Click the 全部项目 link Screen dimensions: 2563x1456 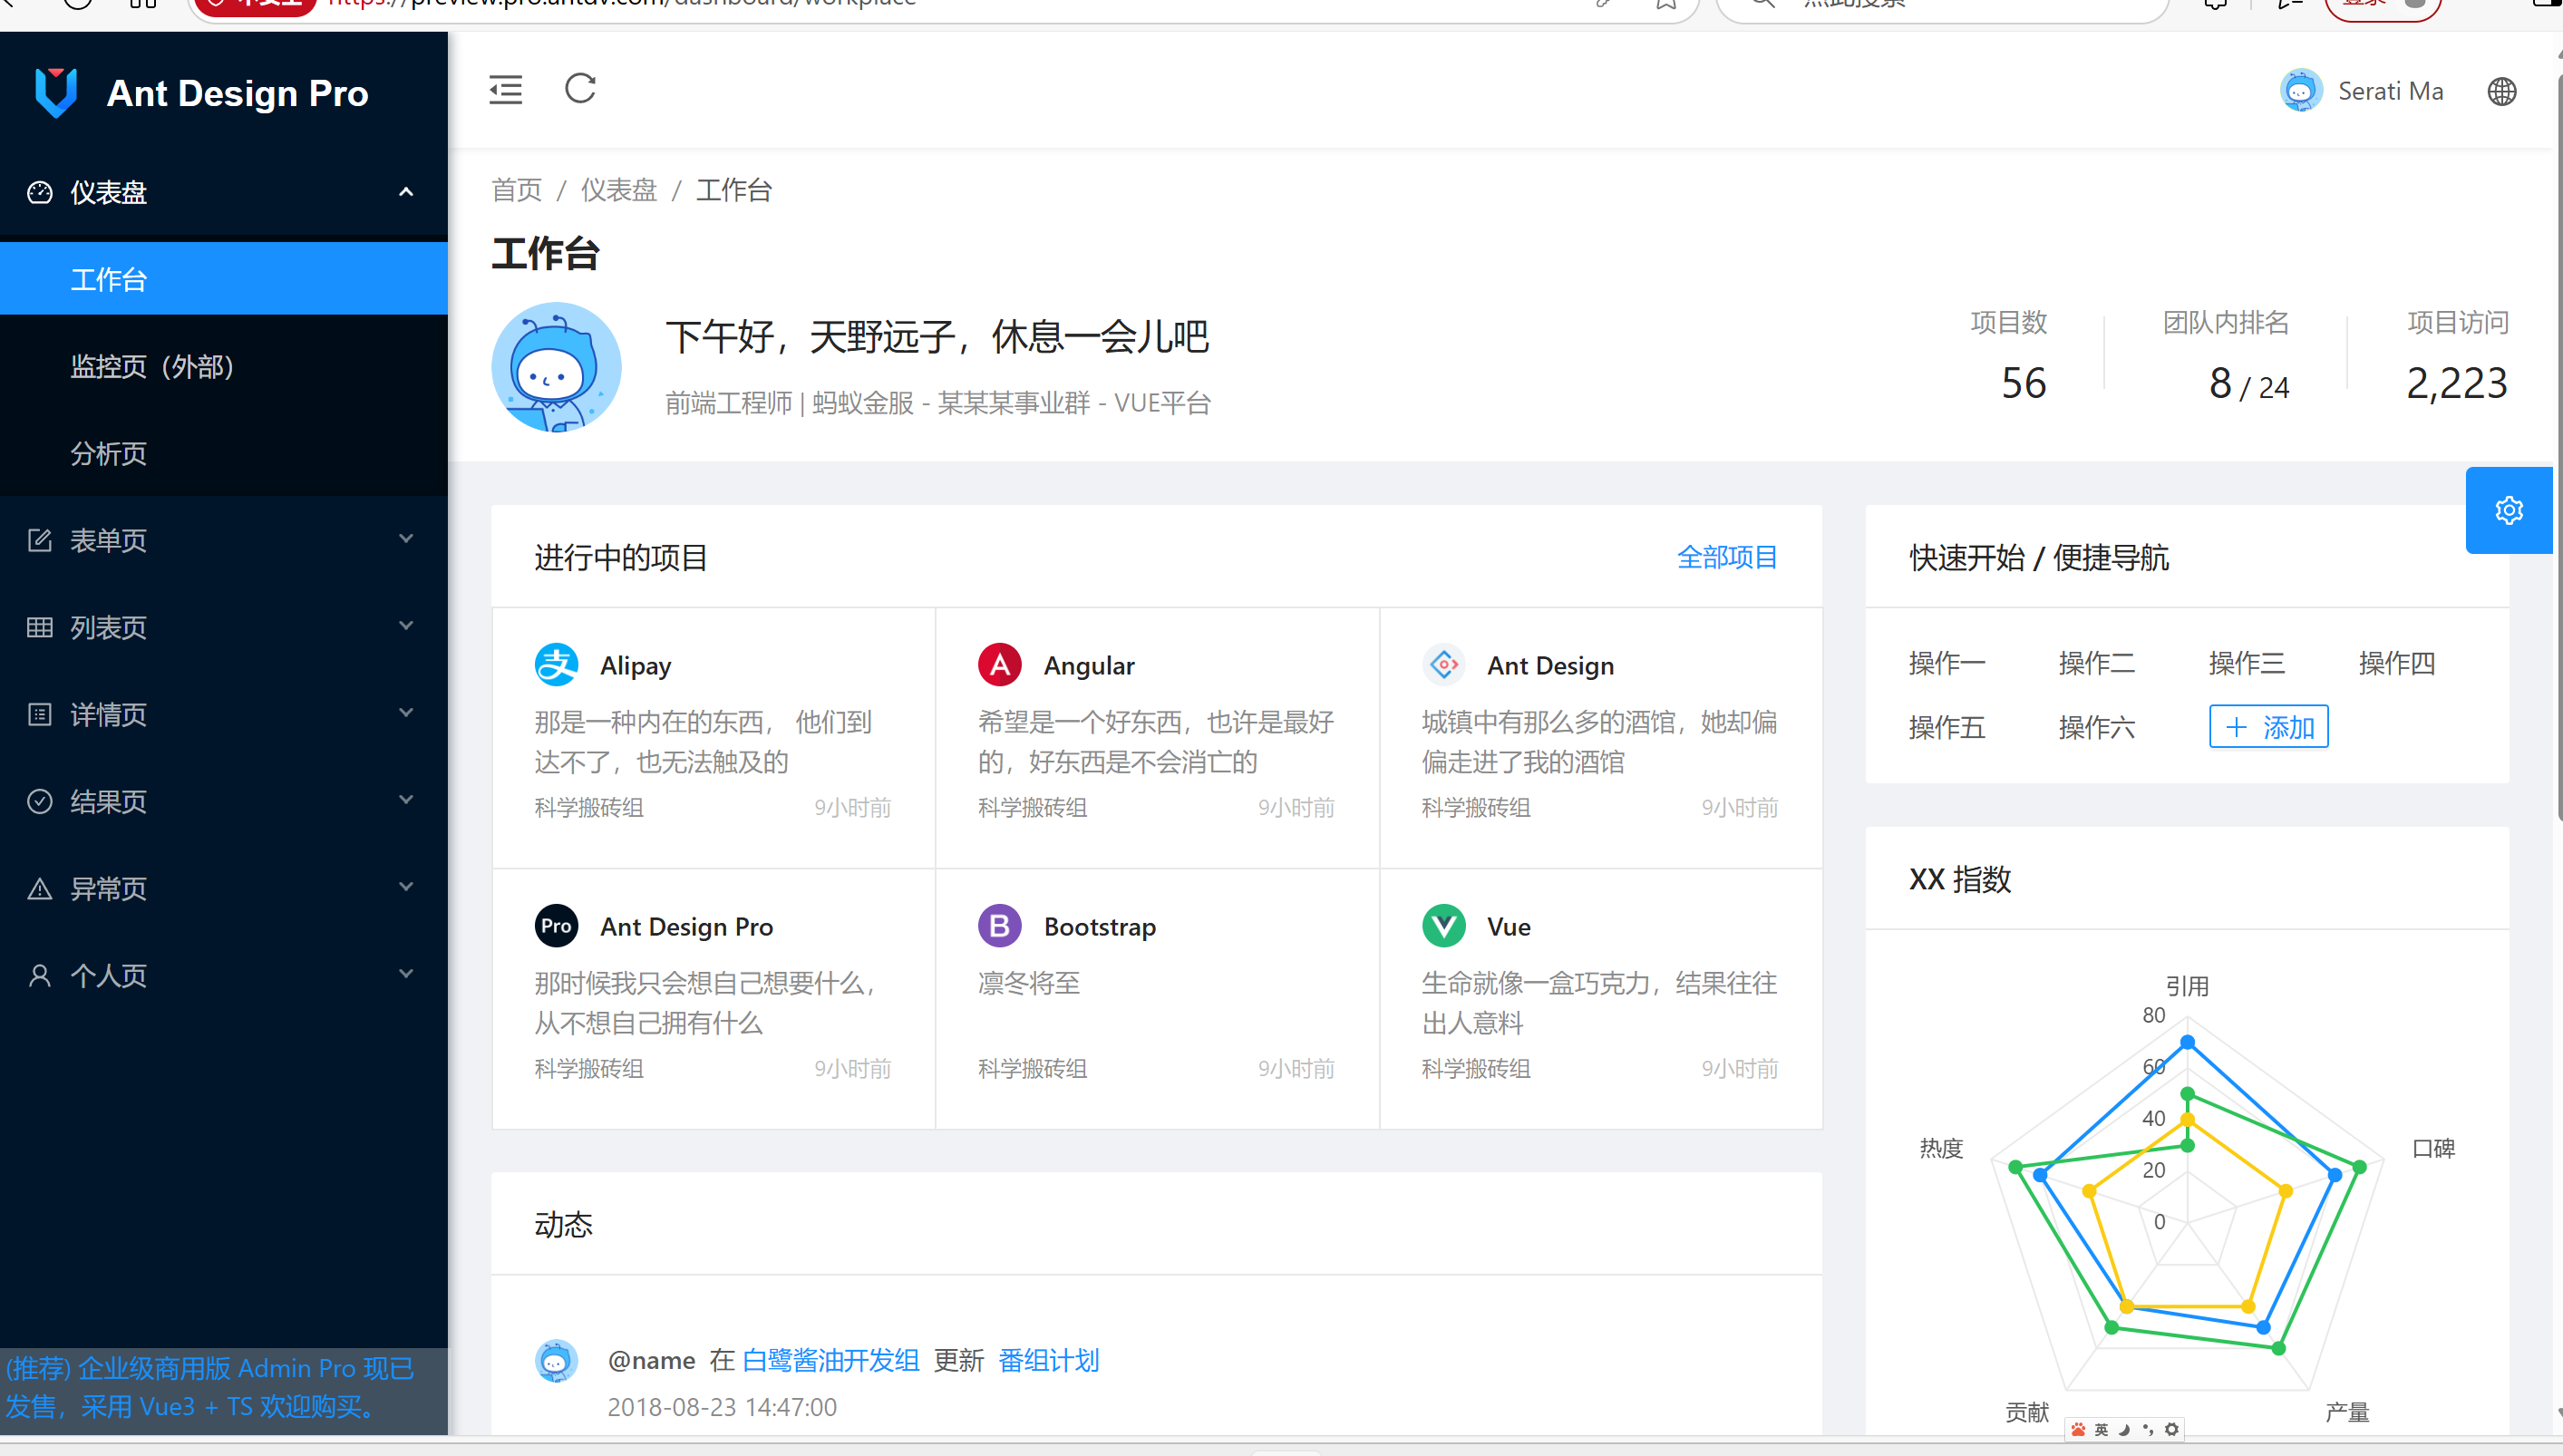(x=1727, y=557)
